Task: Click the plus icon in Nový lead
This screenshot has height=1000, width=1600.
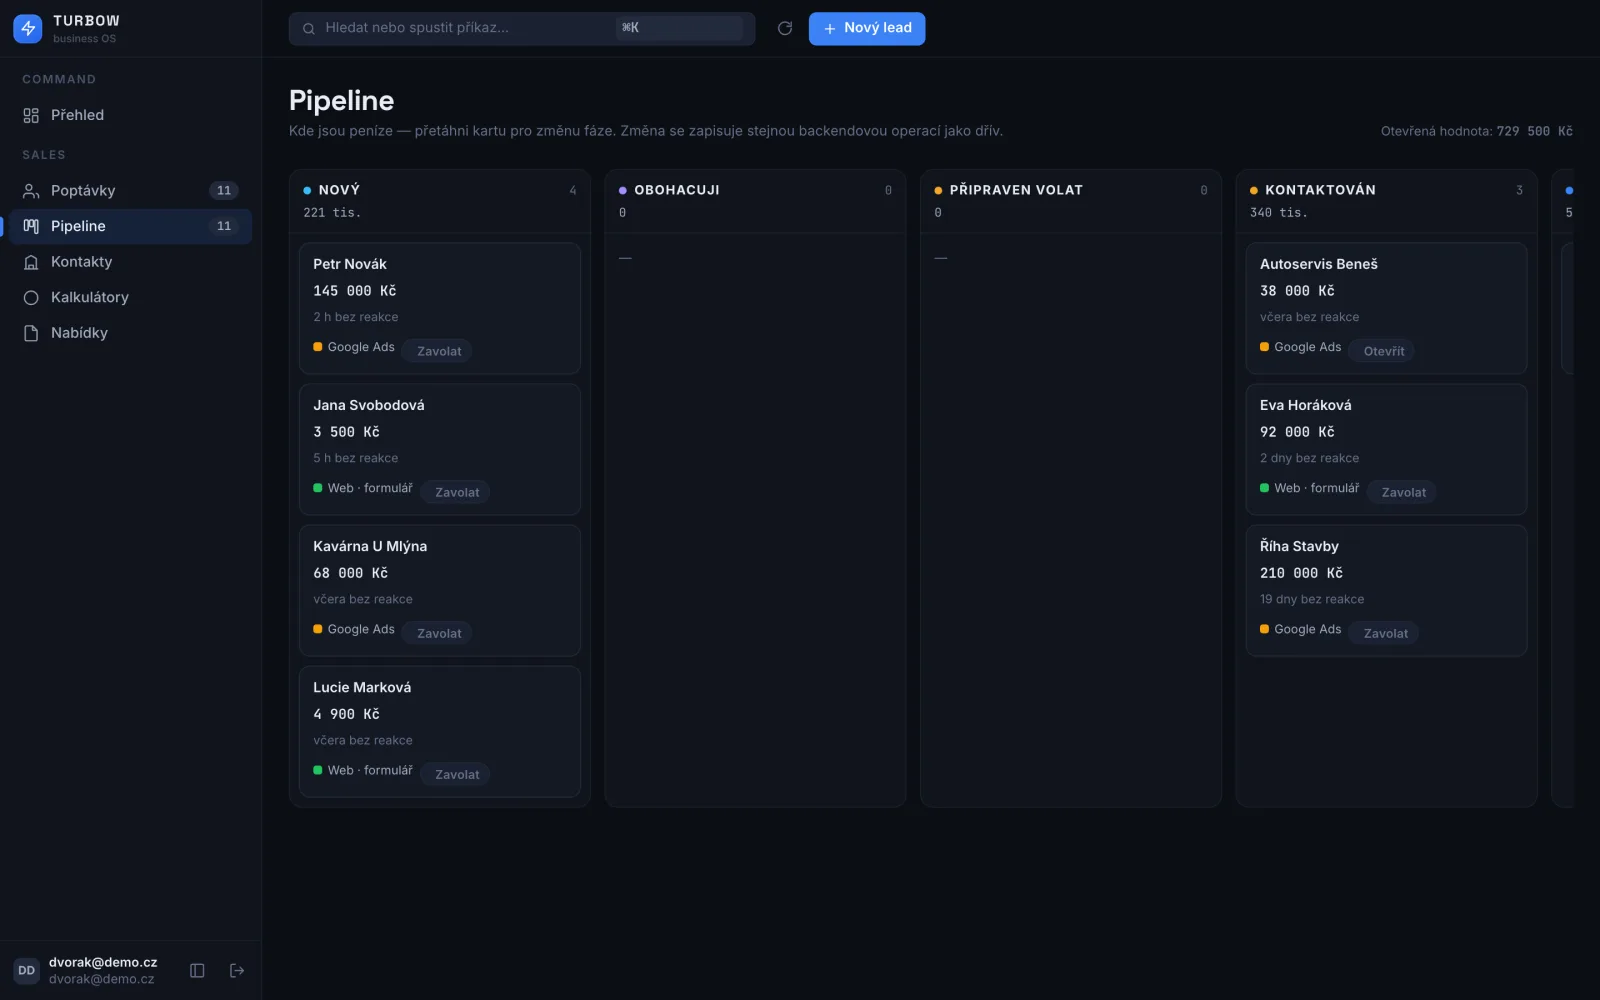Action: point(829,29)
